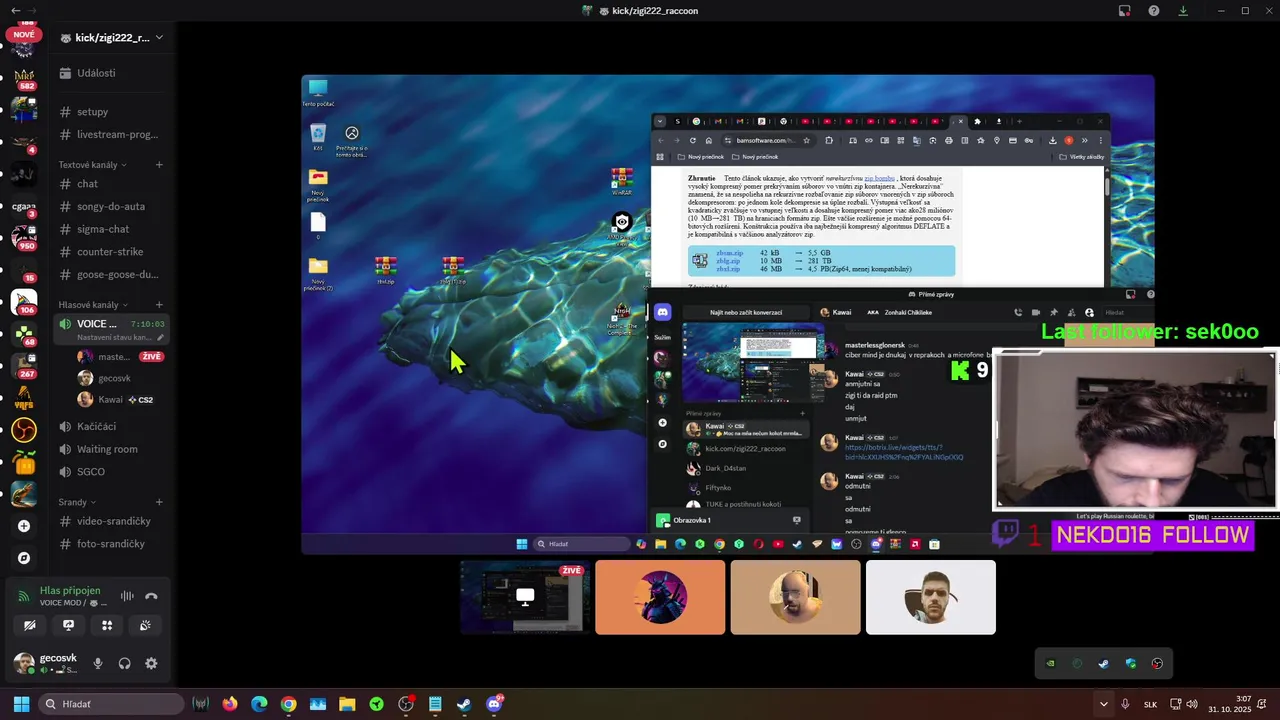Mute microphone next to gecosvk
Screen dimensions: 1280x720
pyautogui.click(x=98, y=663)
